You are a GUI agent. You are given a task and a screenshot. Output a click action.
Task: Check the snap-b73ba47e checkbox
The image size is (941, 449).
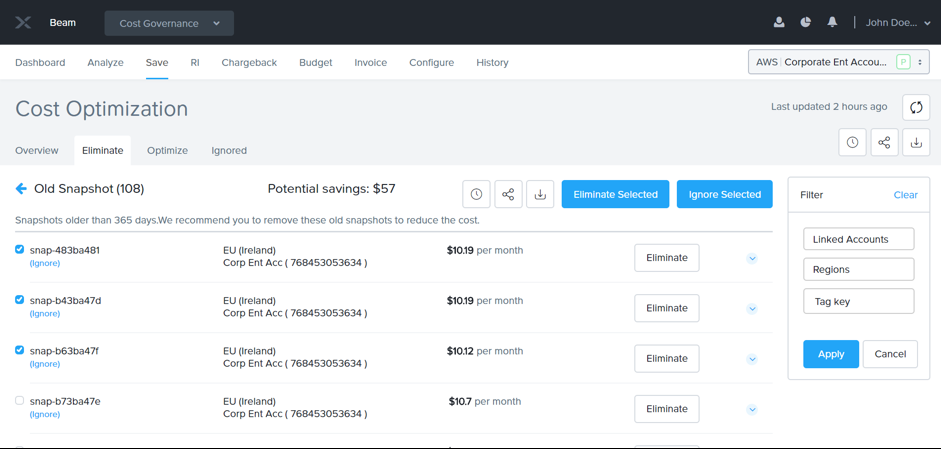19,400
